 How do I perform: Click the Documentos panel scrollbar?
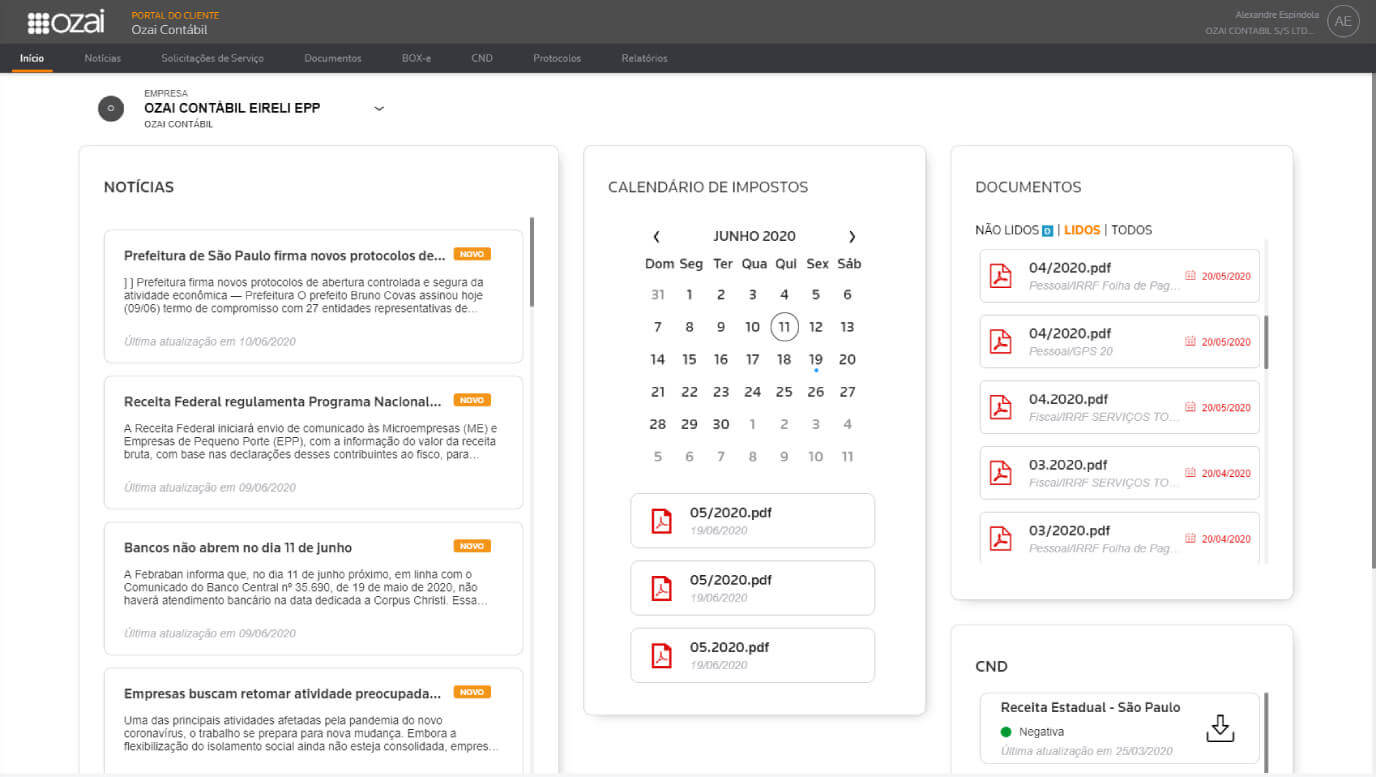pos(1267,342)
